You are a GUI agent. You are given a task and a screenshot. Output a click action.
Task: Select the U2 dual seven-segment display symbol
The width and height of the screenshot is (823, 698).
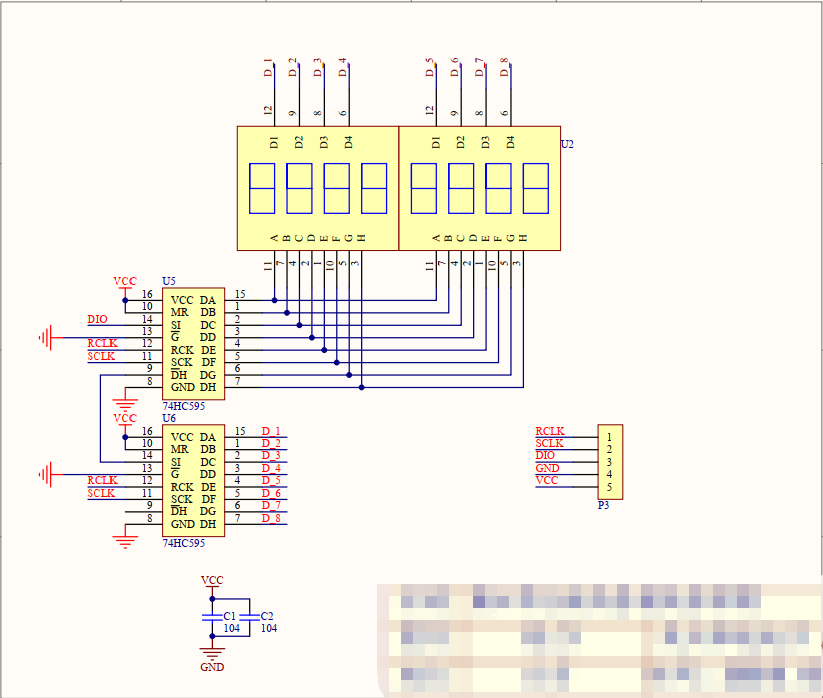tap(398, 185)
